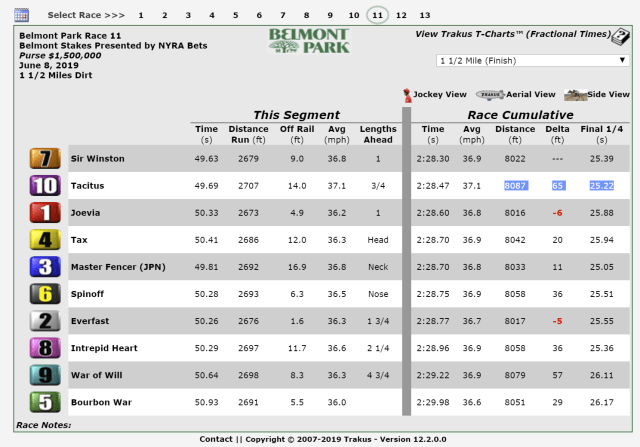This screenshot has height=447, width=640.
Task: Click saddle cloth number 10 badge
Action: pos(45,186)
